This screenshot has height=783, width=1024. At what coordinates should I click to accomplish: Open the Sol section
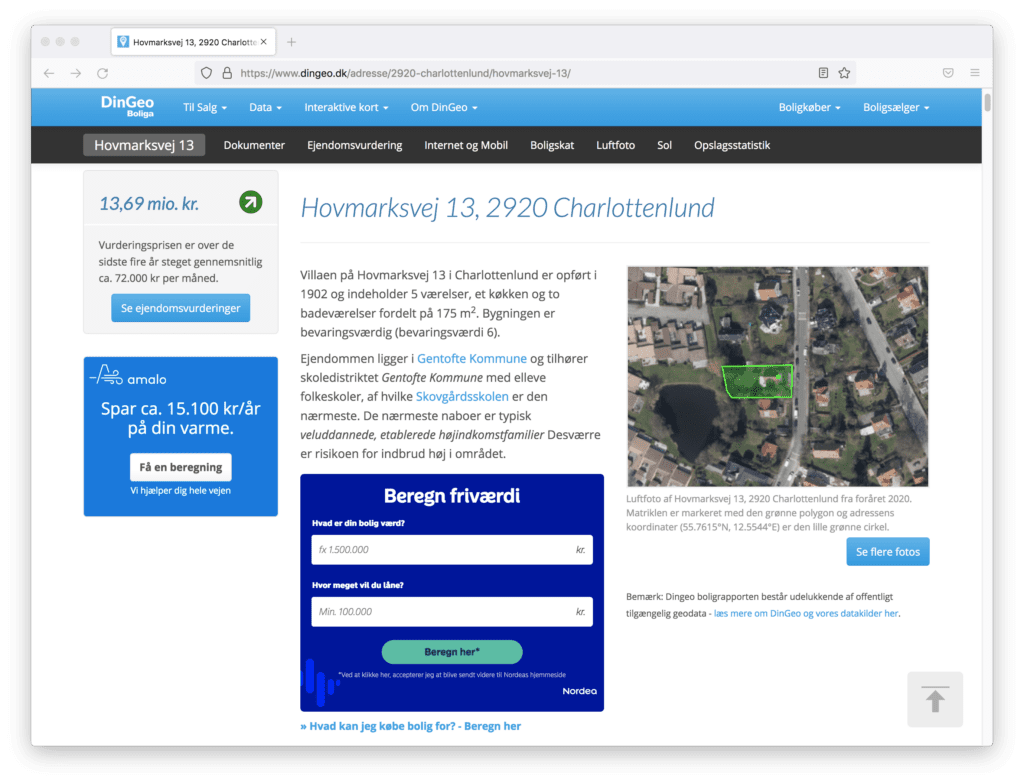(664, 145)
